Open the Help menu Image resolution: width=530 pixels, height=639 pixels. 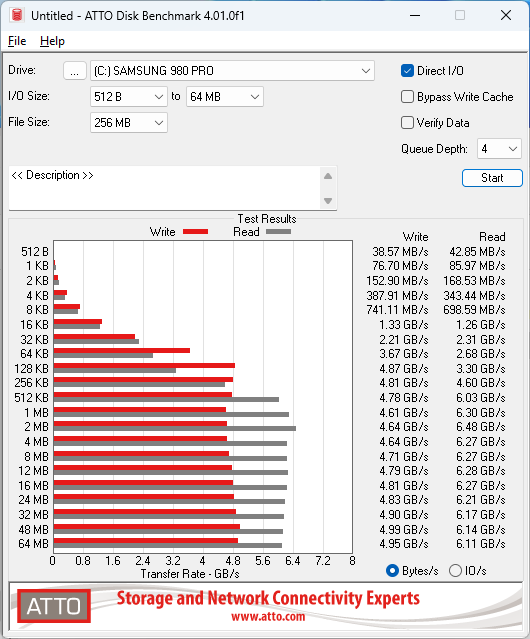click(52, 41)
